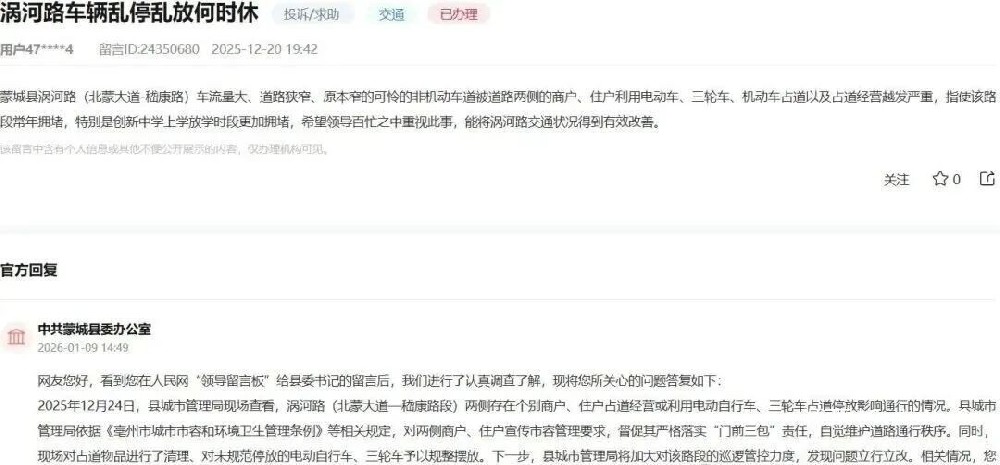Click the 已办理 status tag
1000x465 pixels.
point(459,15)
